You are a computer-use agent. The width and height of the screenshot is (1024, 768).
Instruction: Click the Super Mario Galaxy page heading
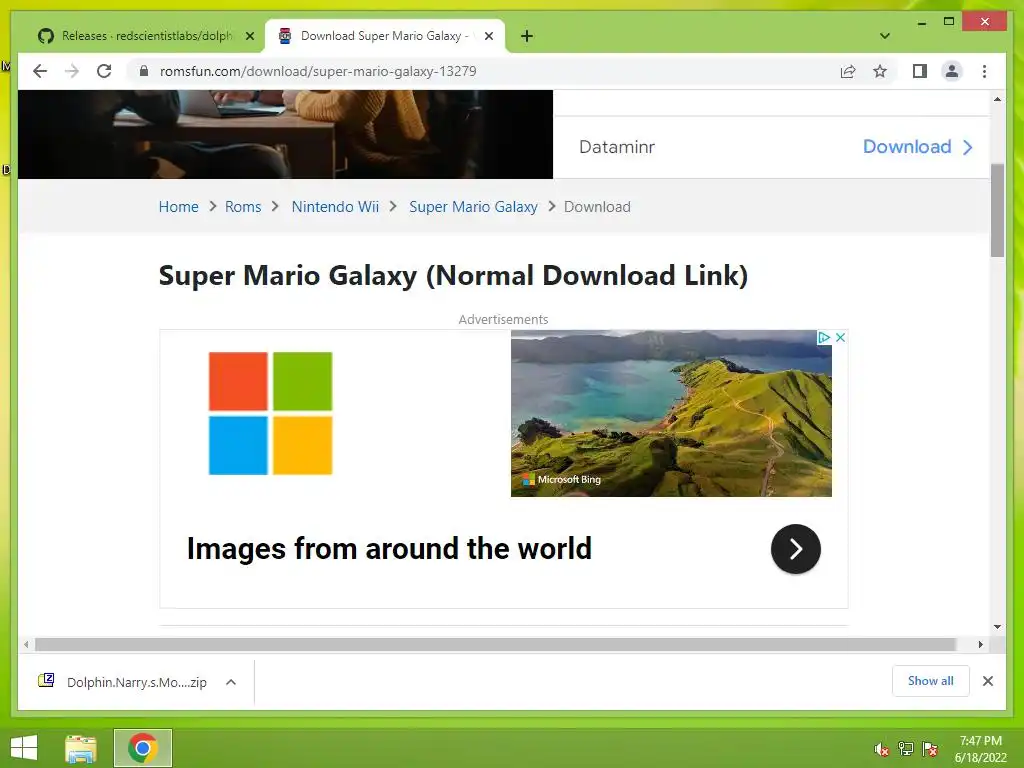pyautogui.click(x=453, y=276)
